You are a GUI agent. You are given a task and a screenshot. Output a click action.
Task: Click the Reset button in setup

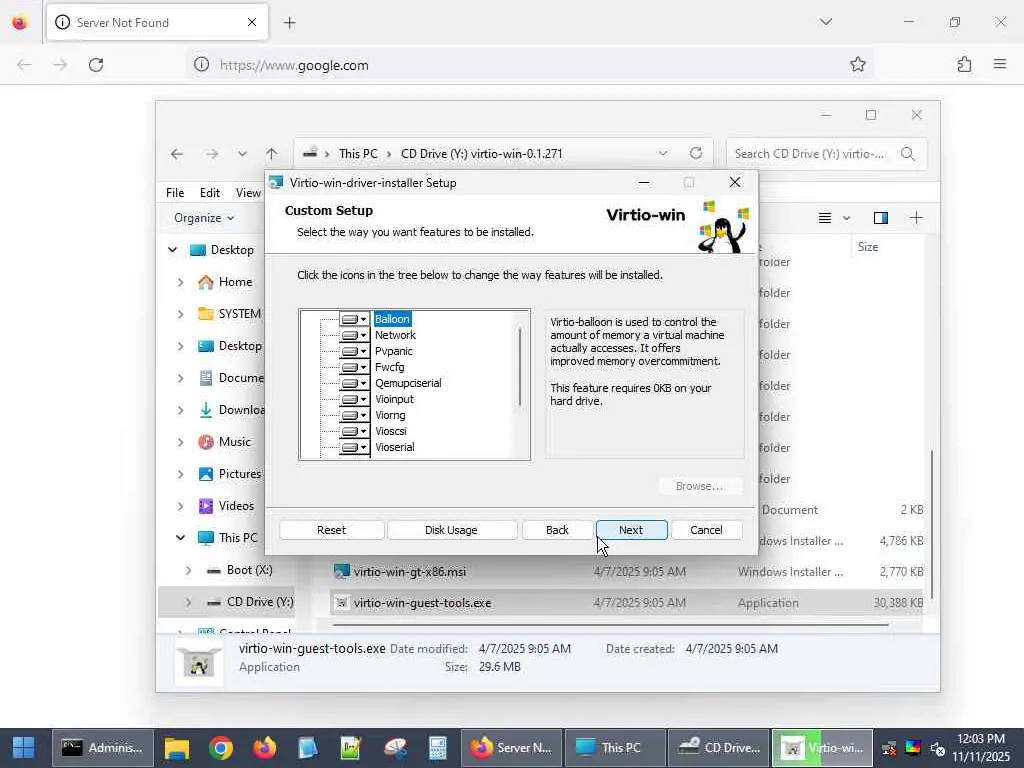point(331,530)
